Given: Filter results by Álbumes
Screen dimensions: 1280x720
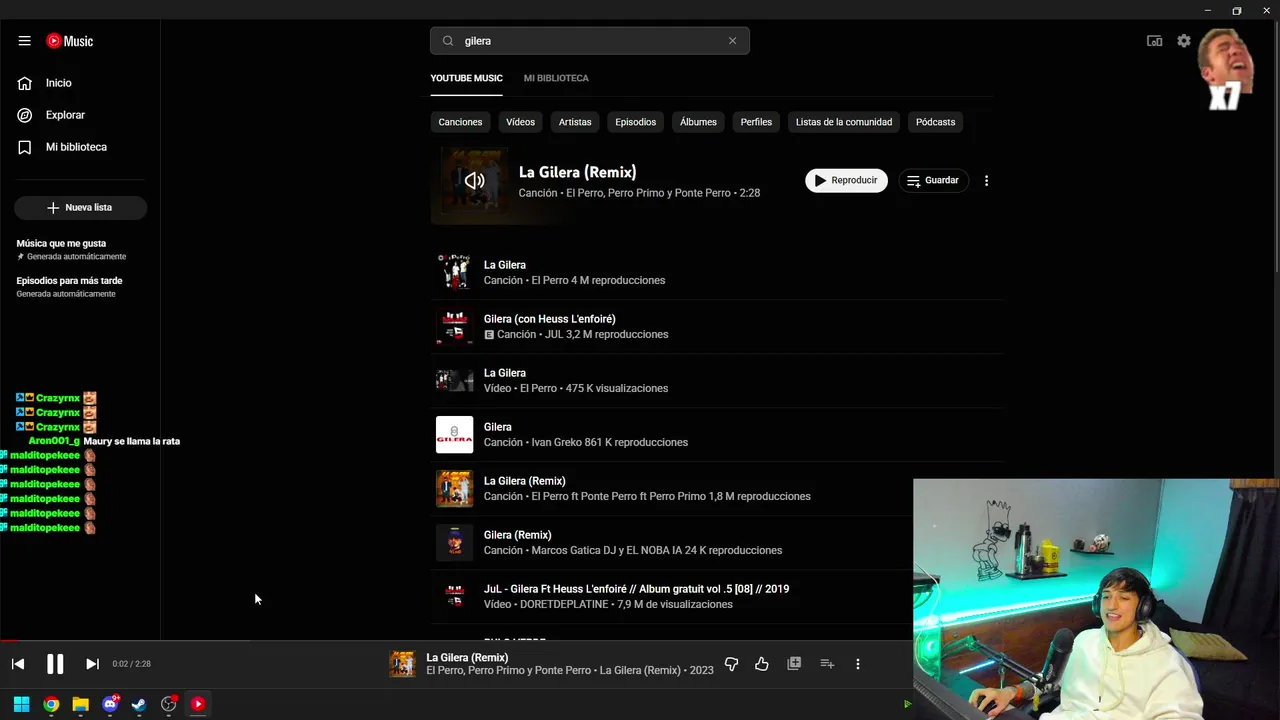Looking at the screenshot, I should pos(698,122).
